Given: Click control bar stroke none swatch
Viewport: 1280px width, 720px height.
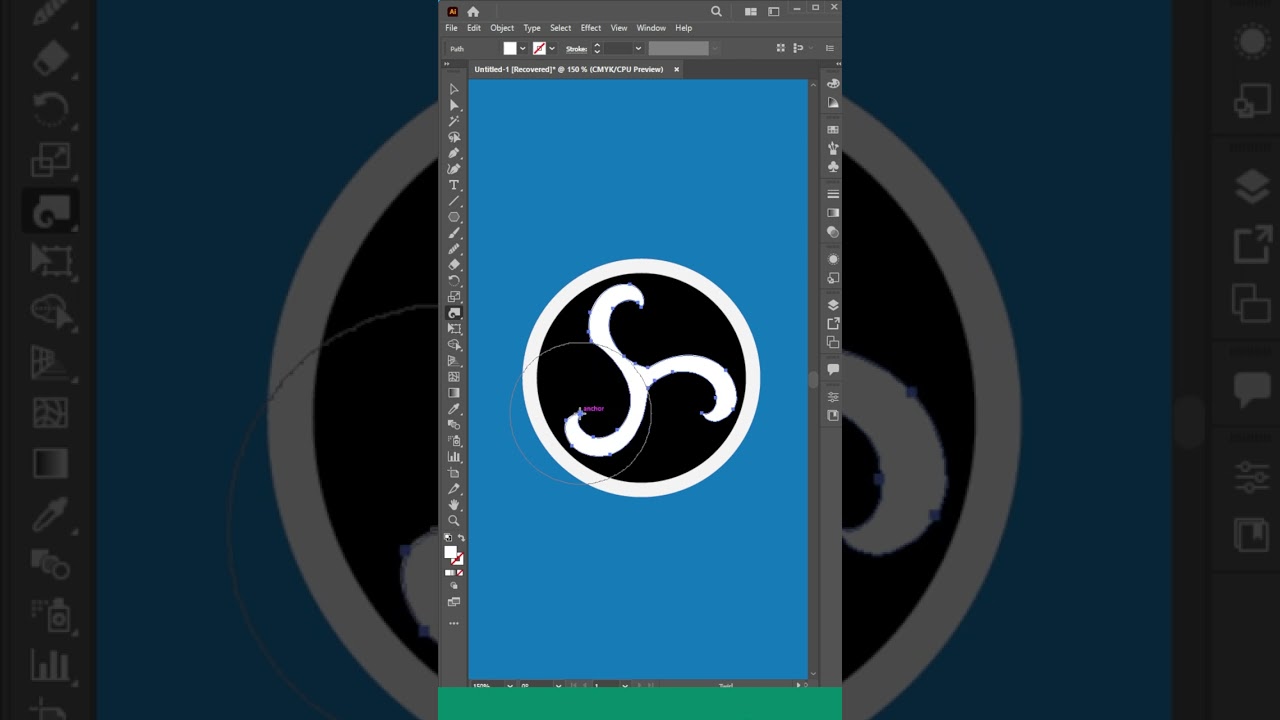Looking at the screenshot, I should (x=539, y=48).
